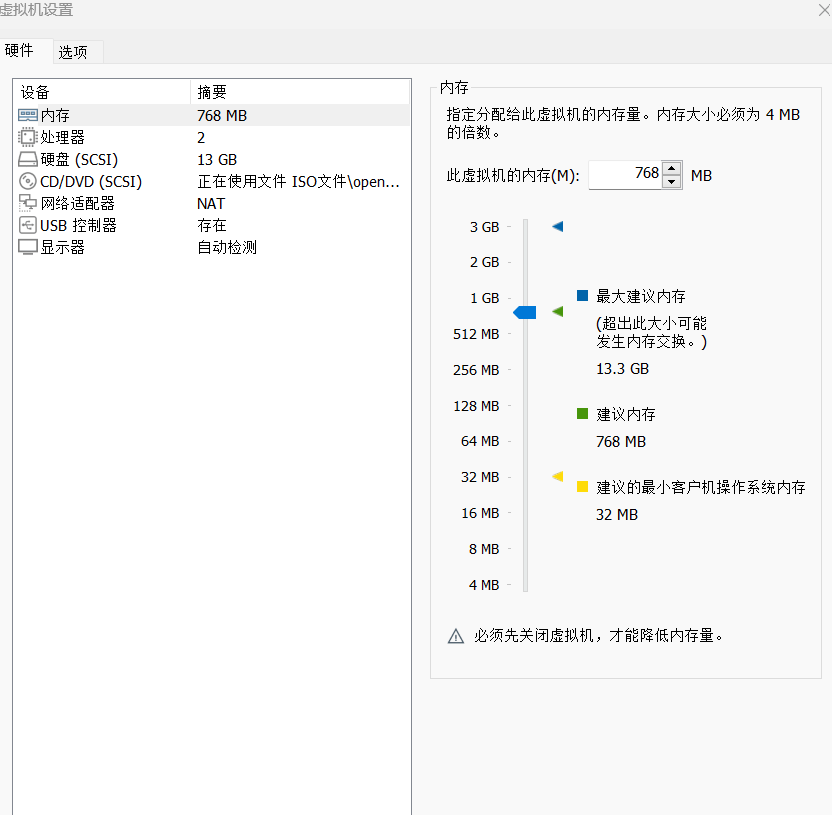
Task: Open the 硬件 (Hardware) tab
Action: point(20,50)
